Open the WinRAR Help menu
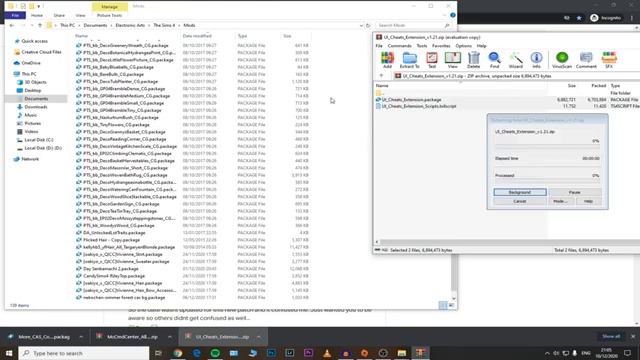Image resolution: width=640 pixels, height=360 pixels. (482, 46)
